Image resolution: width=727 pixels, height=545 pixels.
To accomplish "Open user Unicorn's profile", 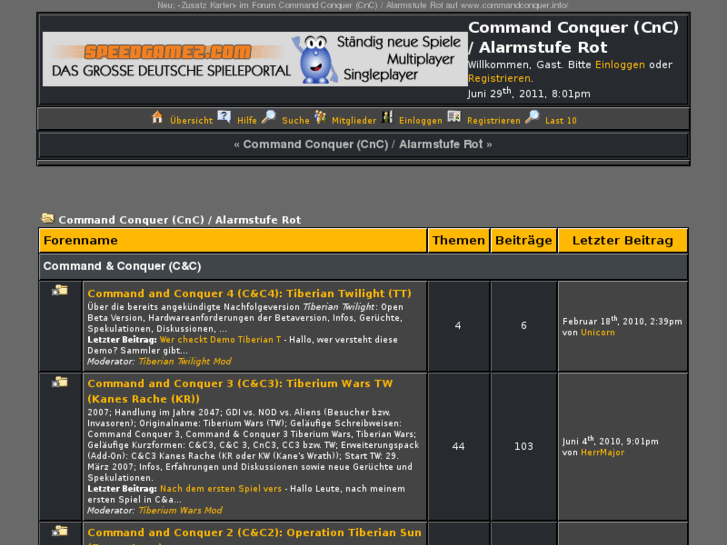I will 598,333.
